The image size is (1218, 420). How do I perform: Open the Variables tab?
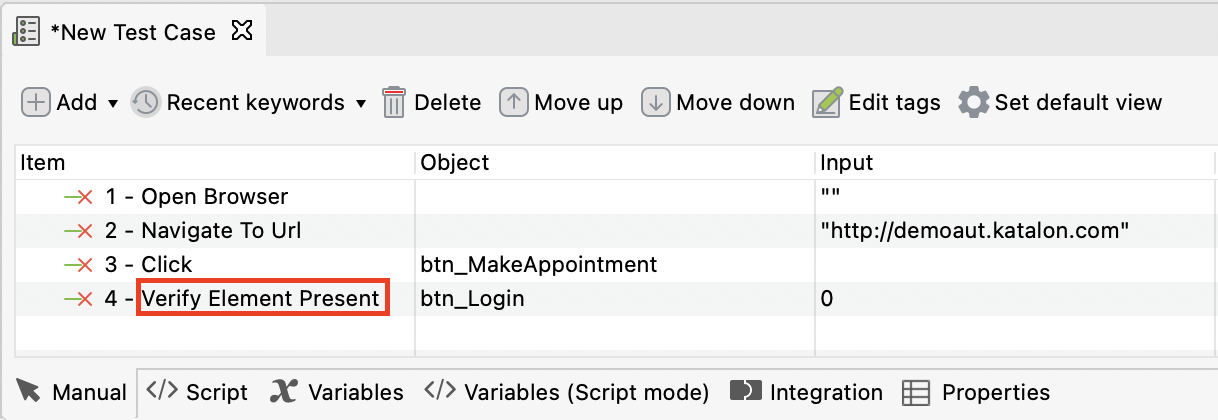(337, 392)
